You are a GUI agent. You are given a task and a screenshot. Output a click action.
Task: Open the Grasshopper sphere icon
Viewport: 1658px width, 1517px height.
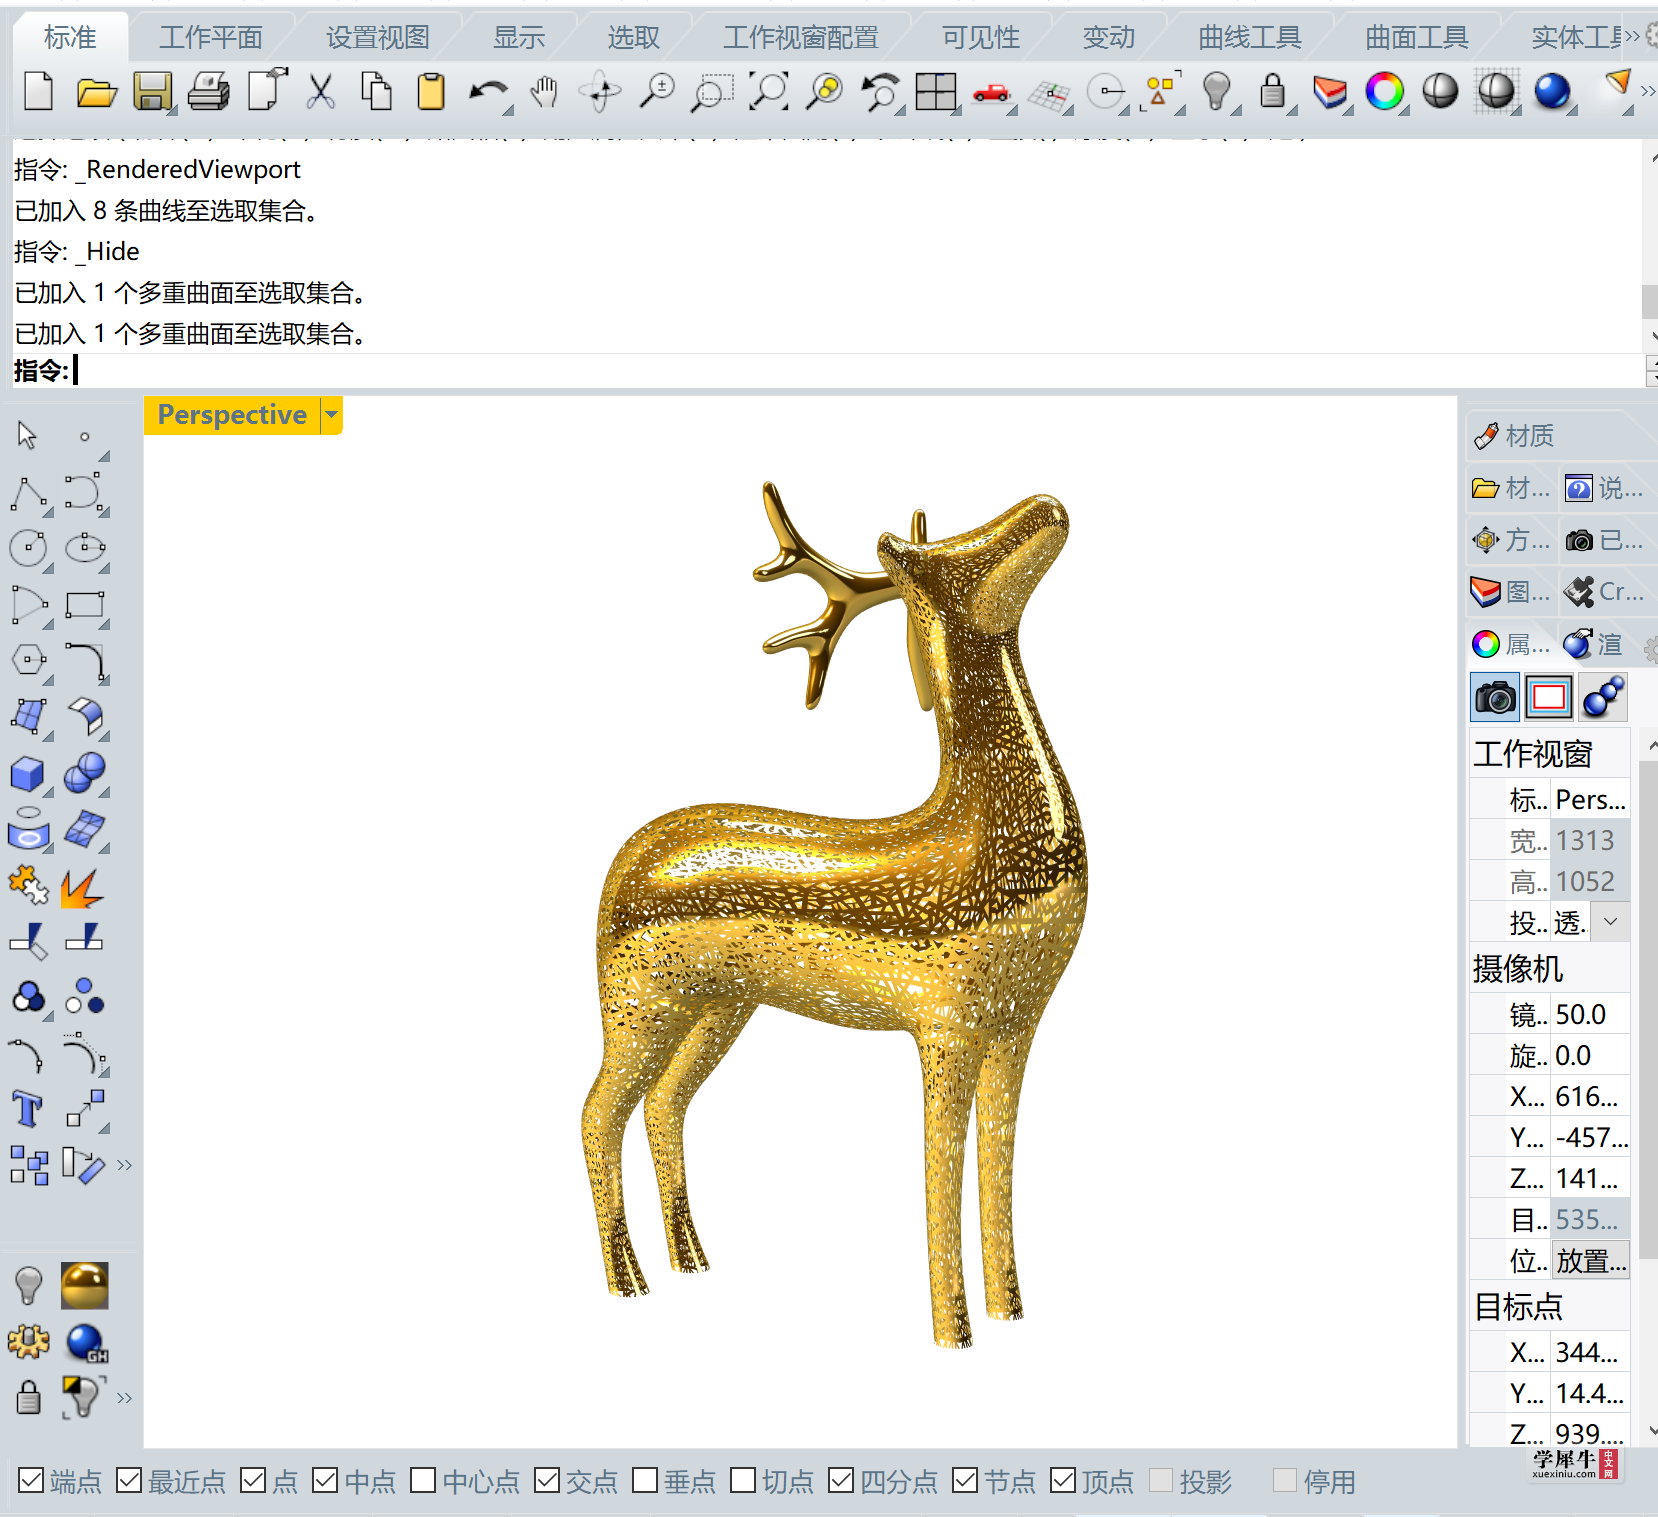point(86,1343)
